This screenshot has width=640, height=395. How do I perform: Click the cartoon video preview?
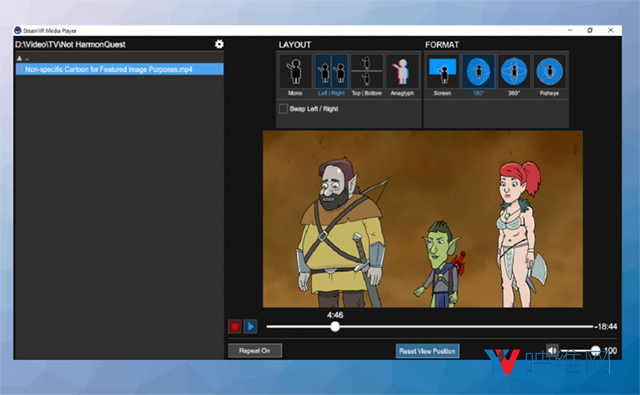423,219
